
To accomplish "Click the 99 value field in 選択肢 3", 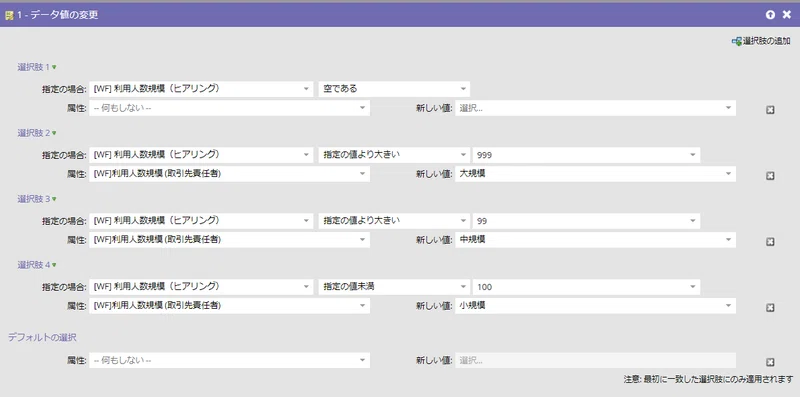I will 586,220.
